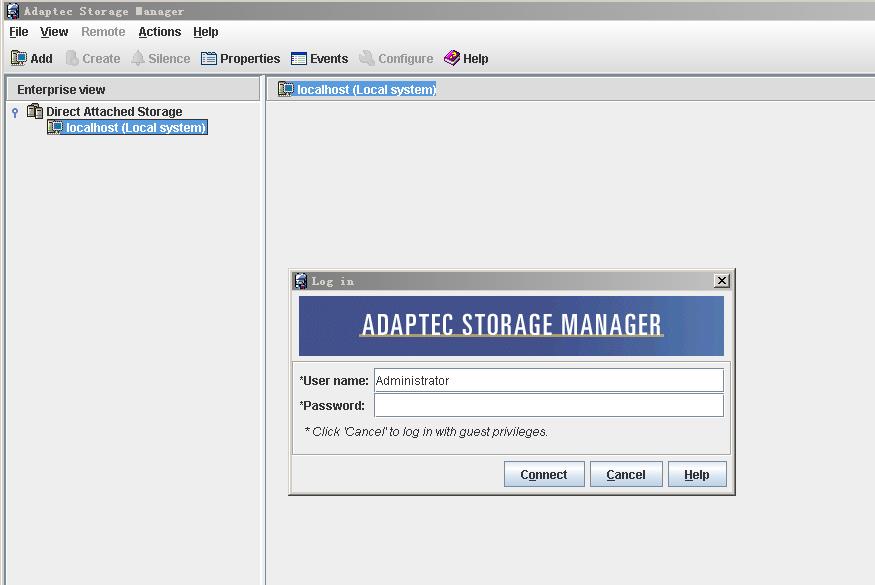Click the Direct Attached Storage icon
875x585 pixels.
pyautogui.click(x=35, y=111)
